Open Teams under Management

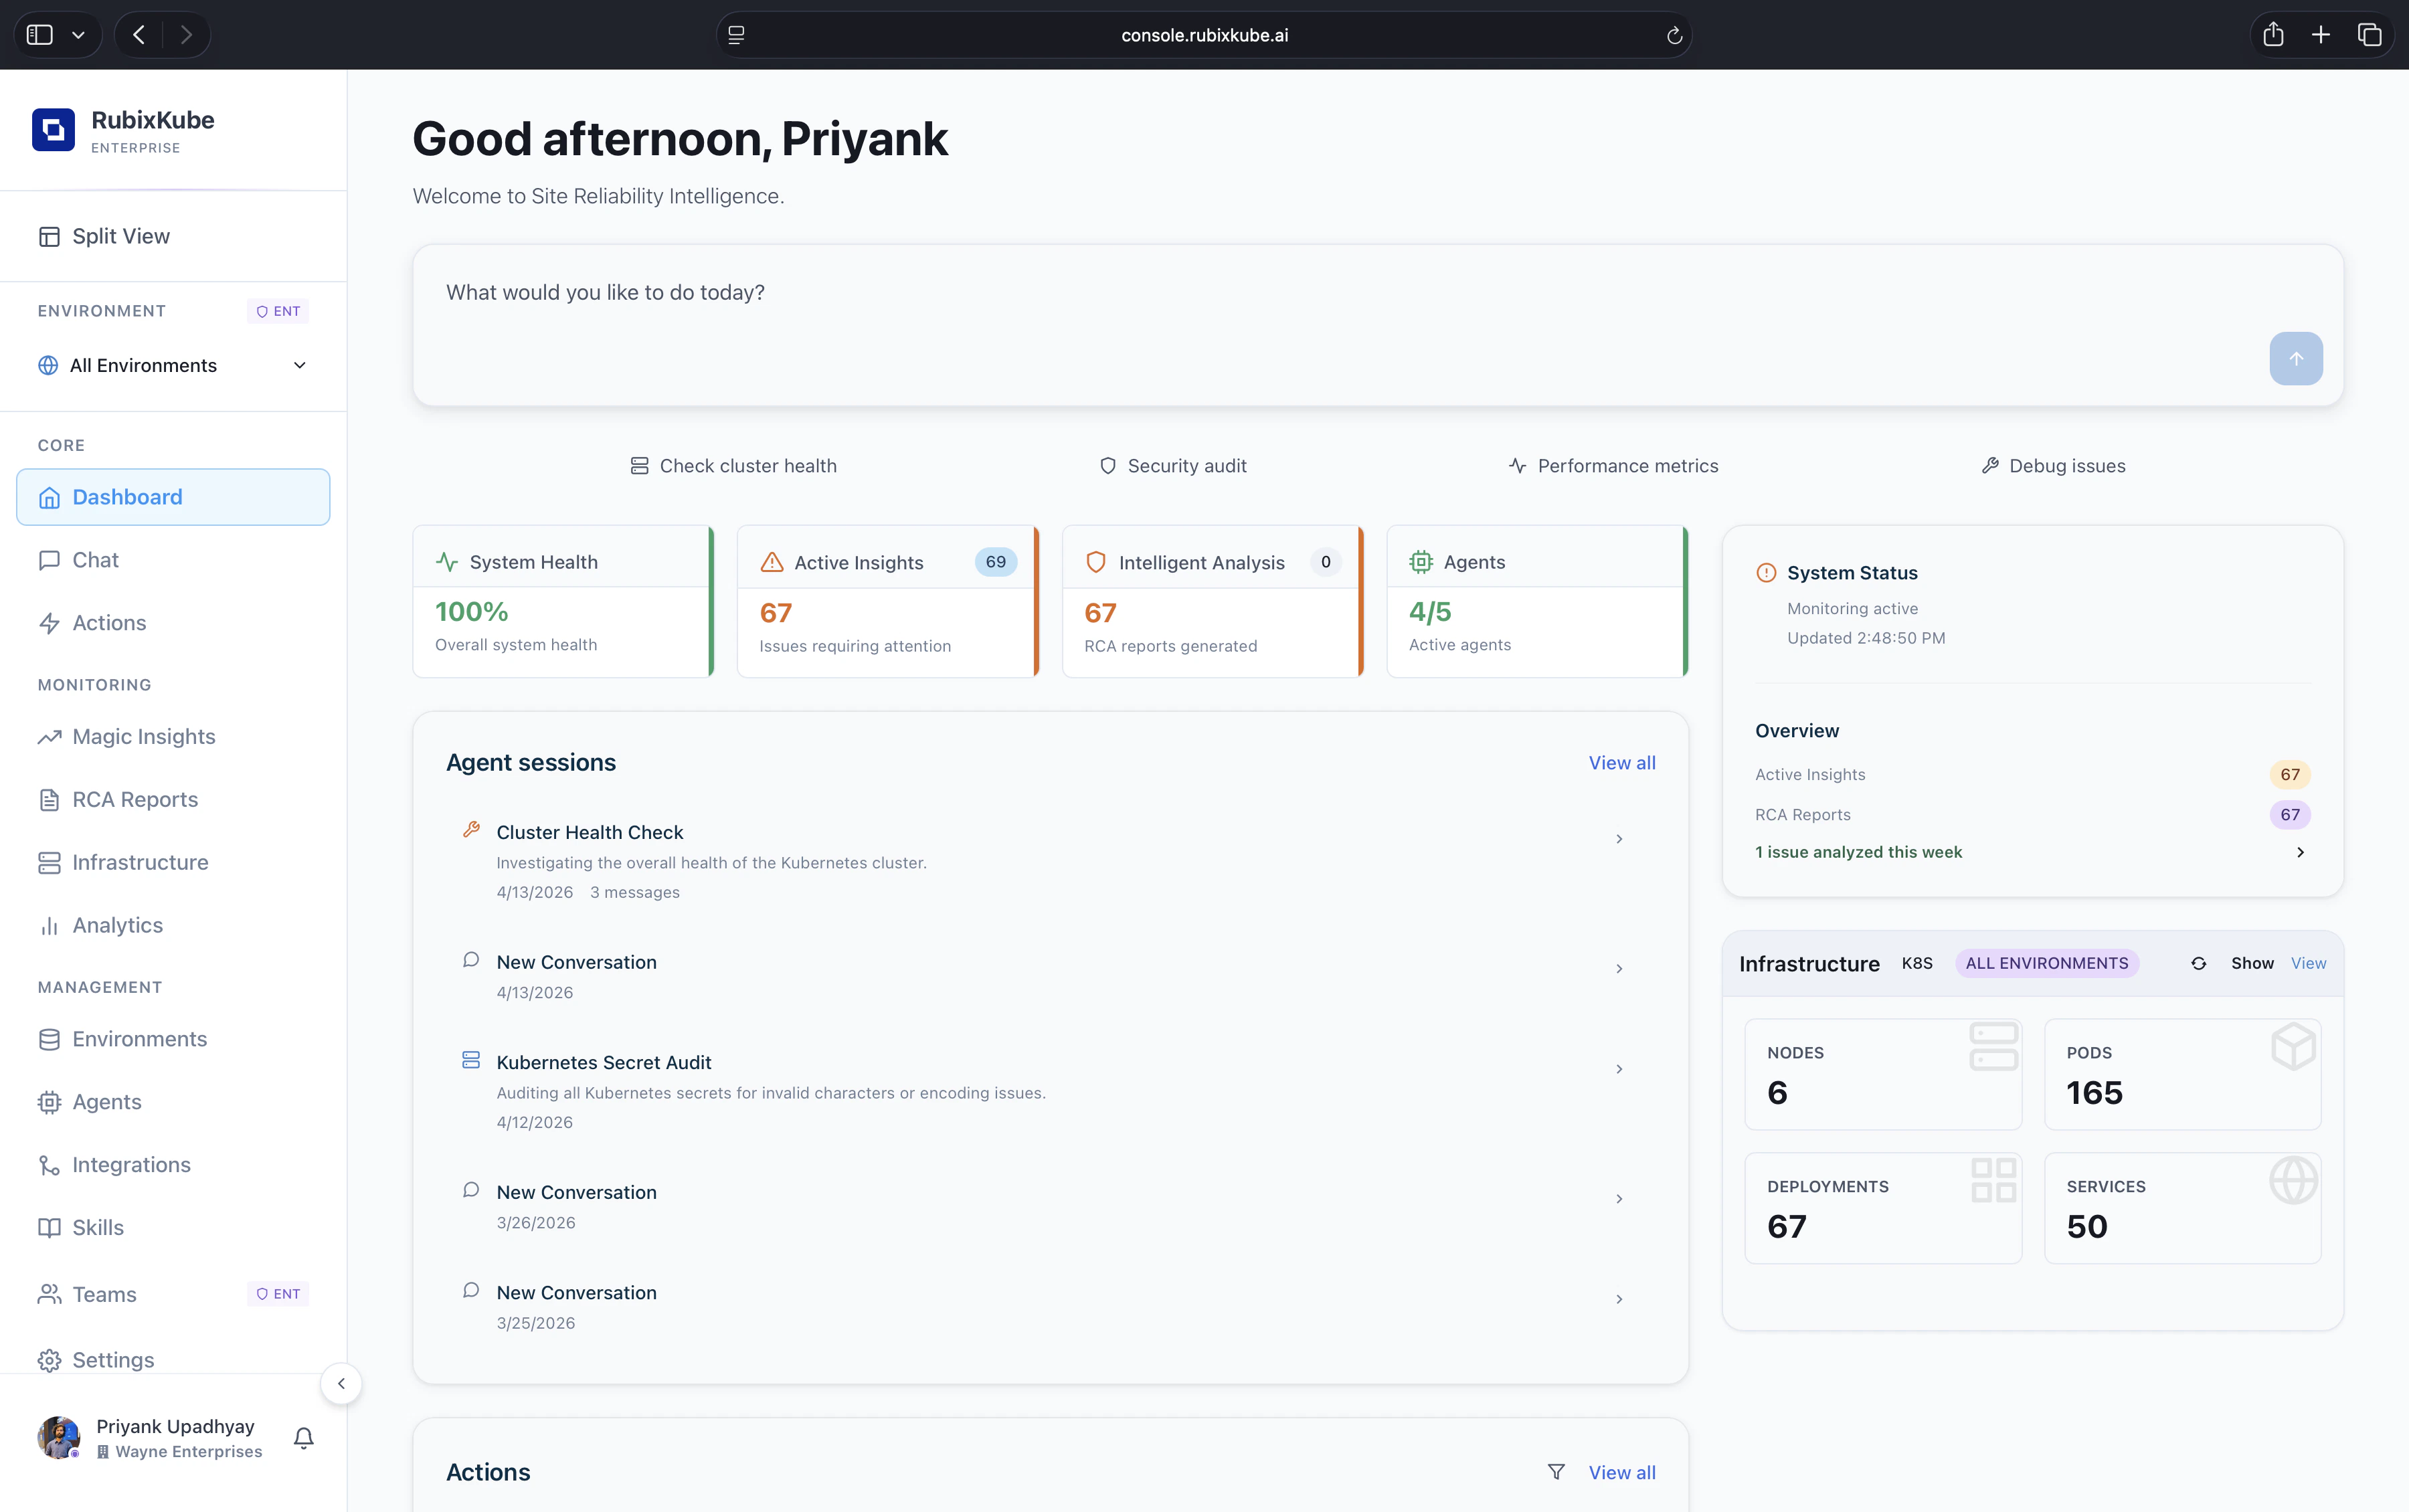coord(103,1293)
